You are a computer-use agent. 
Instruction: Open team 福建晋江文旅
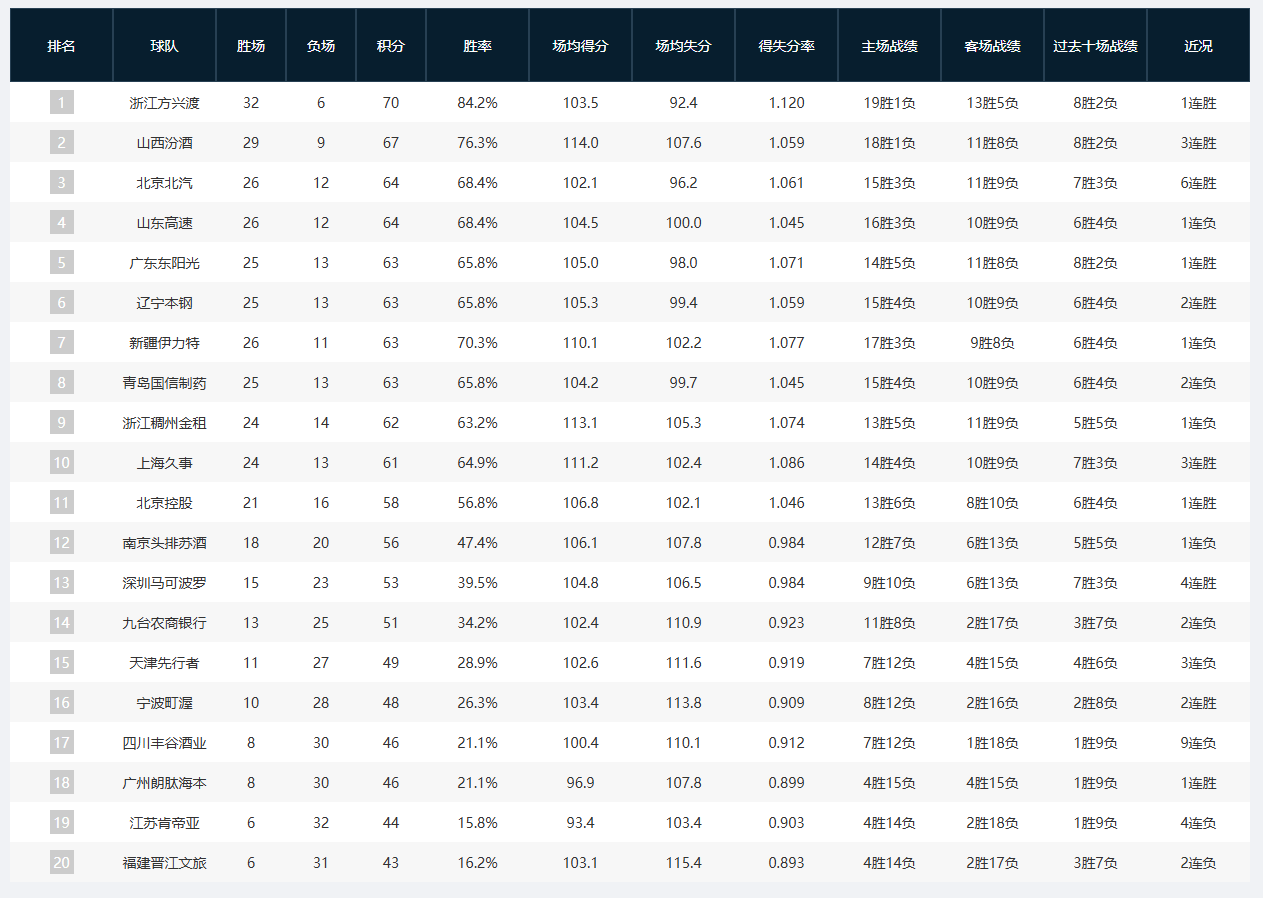(x=164, y=863)
